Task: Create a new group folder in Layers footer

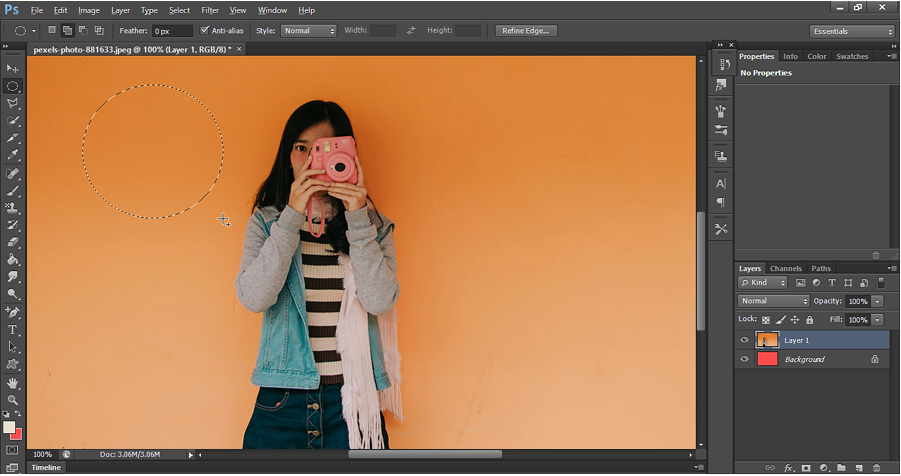Action: [x=841, y=468]
